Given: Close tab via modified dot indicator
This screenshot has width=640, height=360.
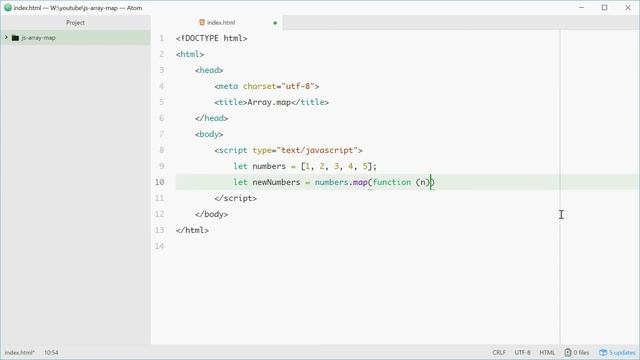Looking at the screenshot, I should coord(275,23).
